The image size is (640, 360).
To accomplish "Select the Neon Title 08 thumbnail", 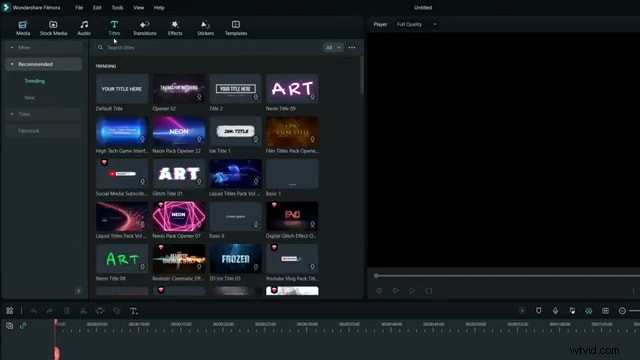I will tap(122, 258).
